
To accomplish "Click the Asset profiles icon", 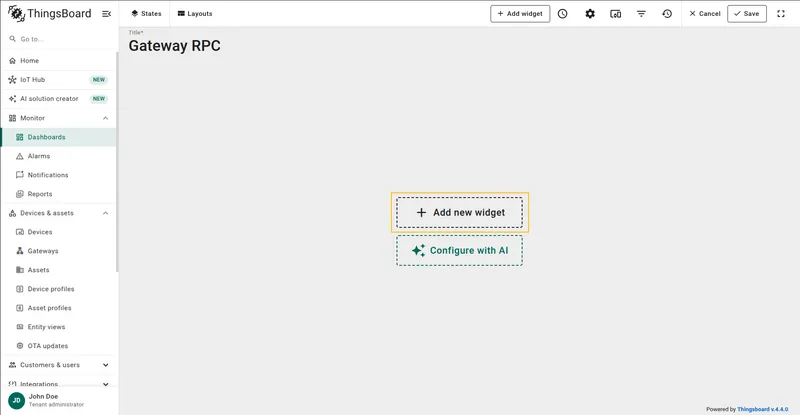I will (x=20, y=308).
